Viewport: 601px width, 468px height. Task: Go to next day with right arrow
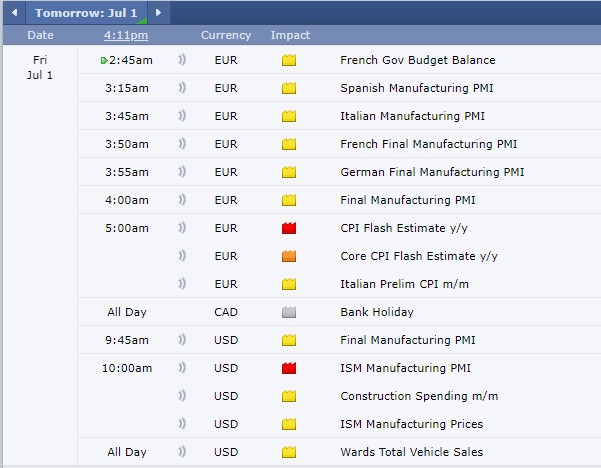(x=158, y=13)
